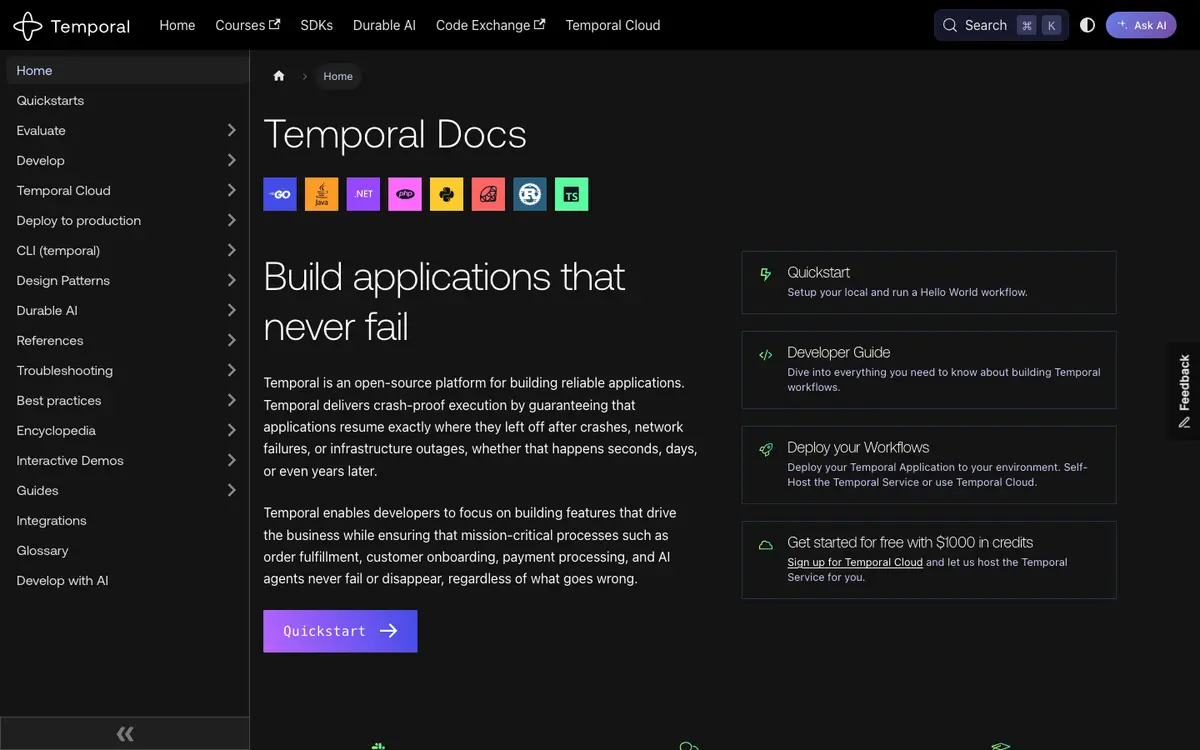Click the Developer Guide code icon
Screen dimensions: 1200x750
[766, 354]
